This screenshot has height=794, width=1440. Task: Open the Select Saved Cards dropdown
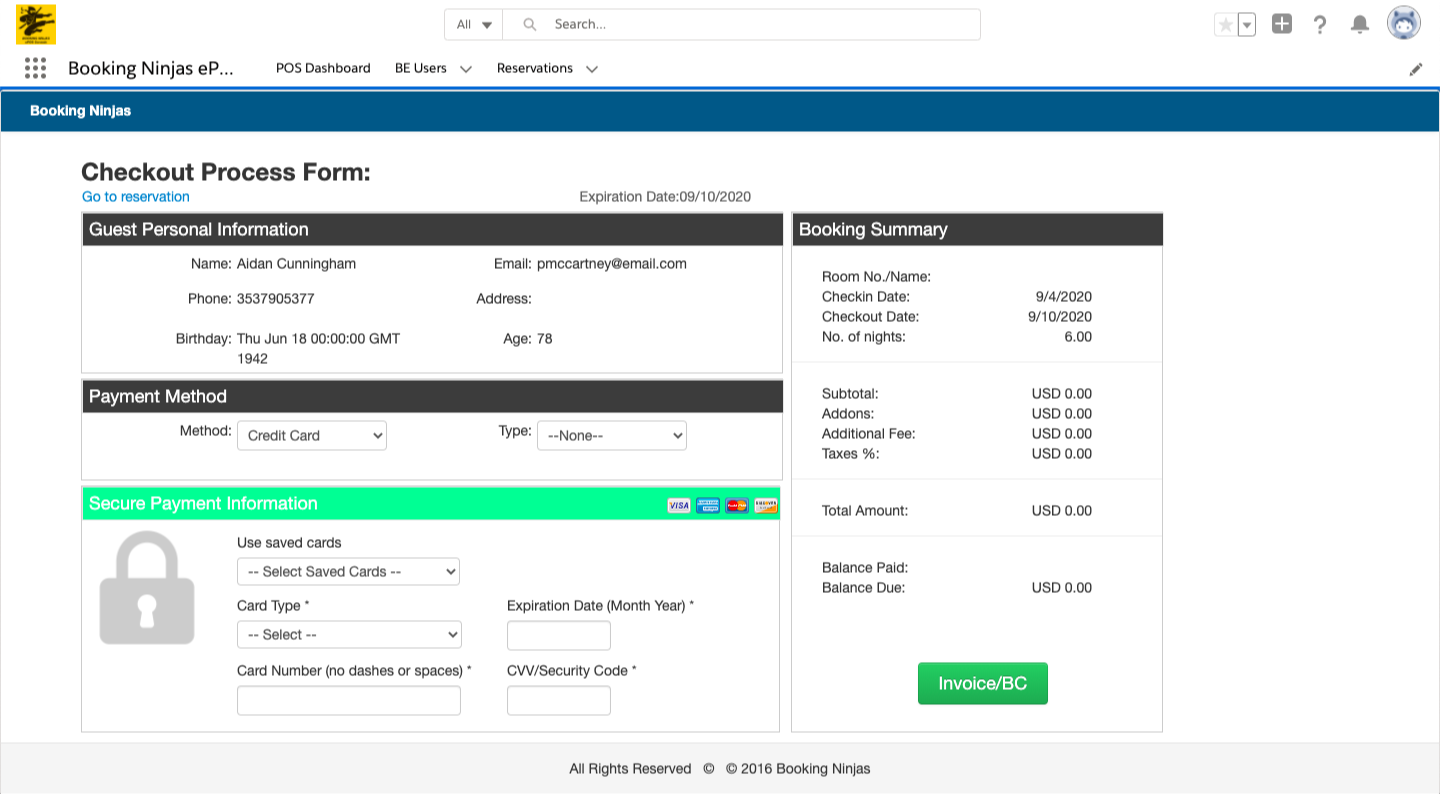(348, 571)
